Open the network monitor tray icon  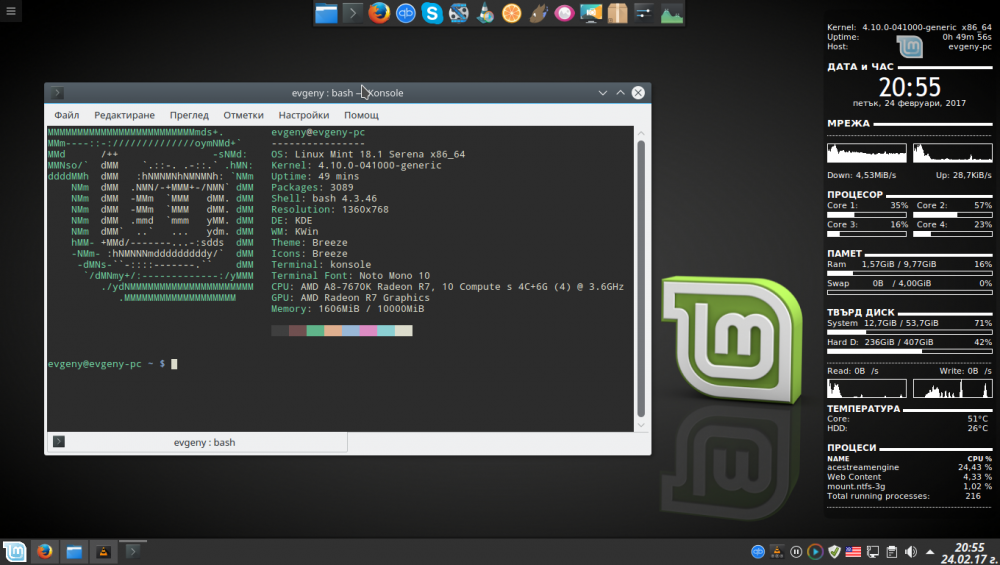point(872,552)
